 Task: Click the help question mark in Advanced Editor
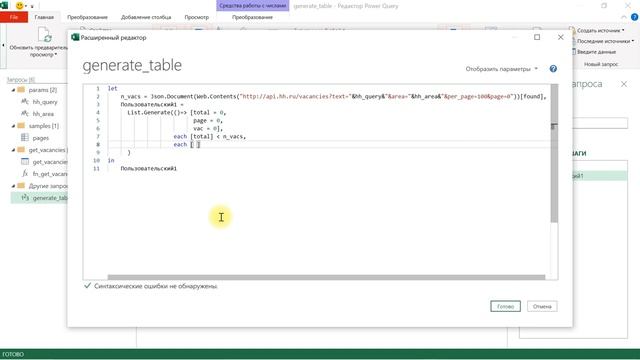(553, 69)
